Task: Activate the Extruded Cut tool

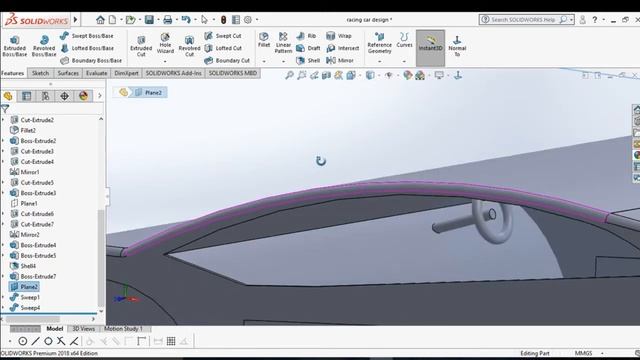Action: click(x=141, y=46)
